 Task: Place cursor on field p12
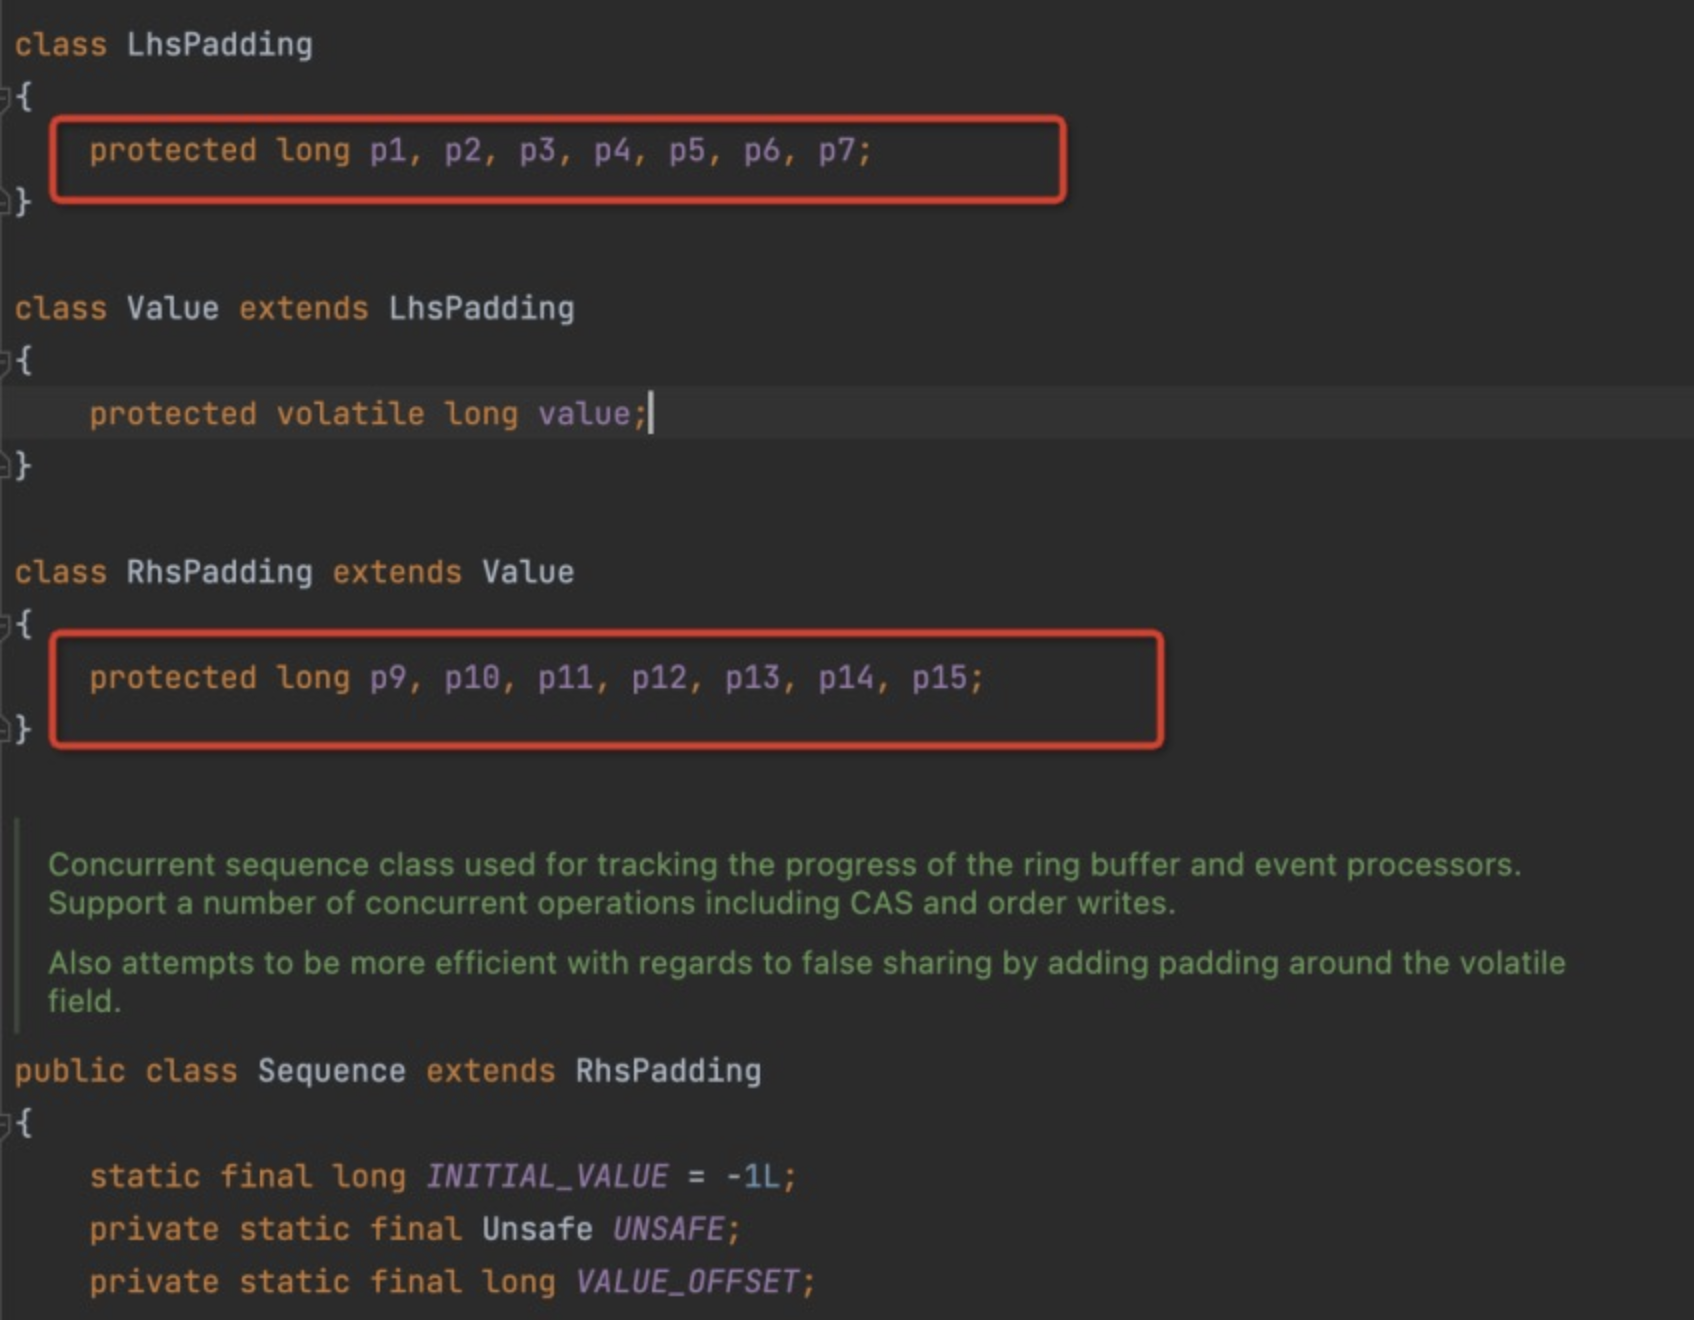[x=659, y=678]
